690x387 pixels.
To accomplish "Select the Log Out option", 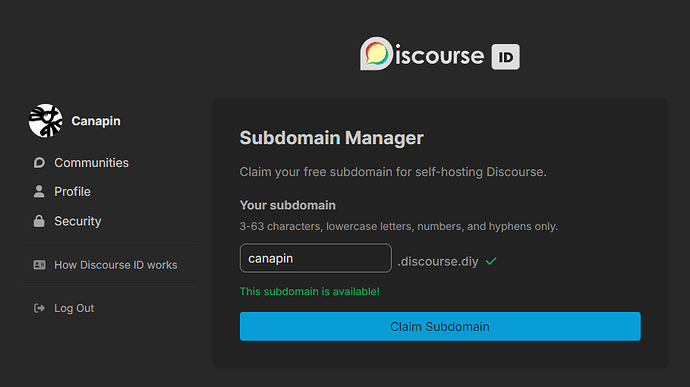I will [74, 308].
